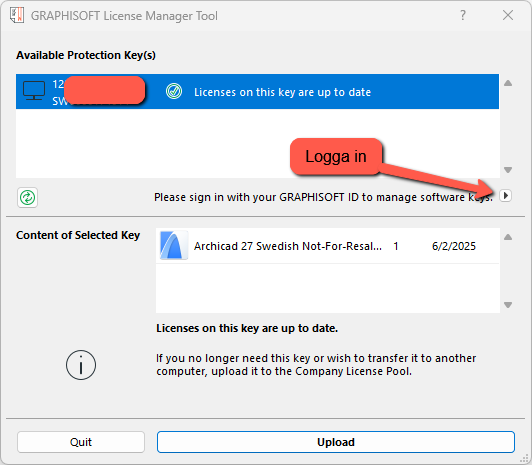Open the sign-in arrow button
The width and height of the screenshot is (532, 465).
click(506, 196)
